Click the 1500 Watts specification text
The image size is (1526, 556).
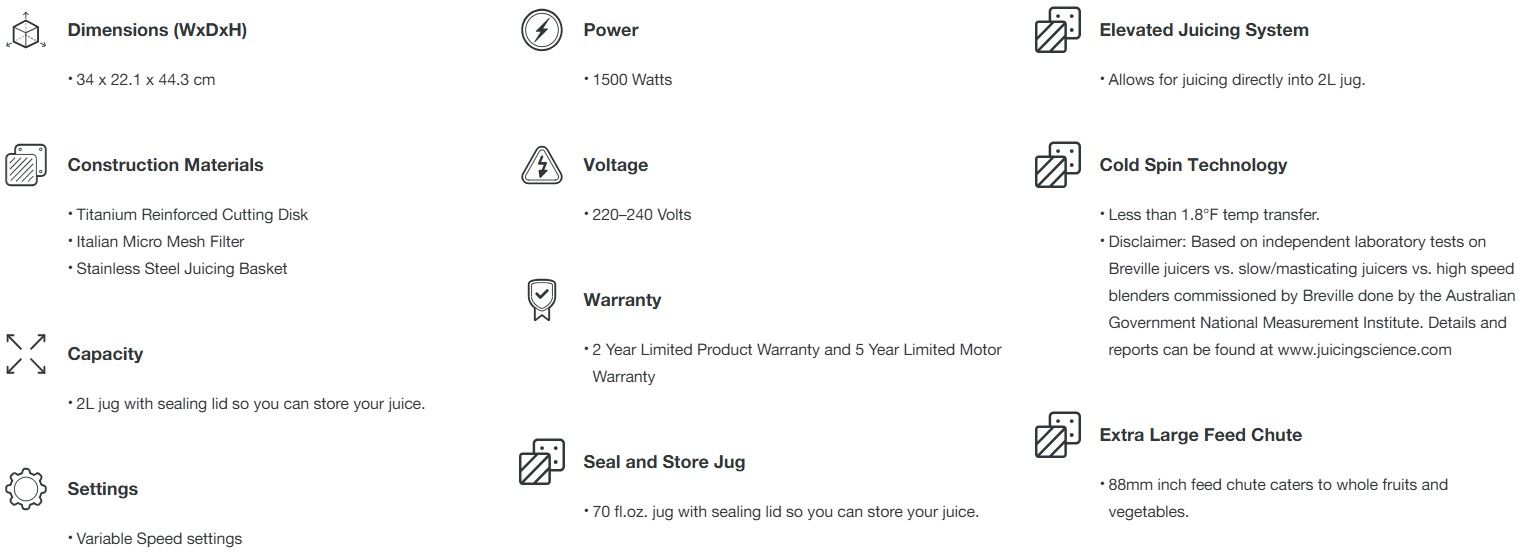[x=632, y=79]
